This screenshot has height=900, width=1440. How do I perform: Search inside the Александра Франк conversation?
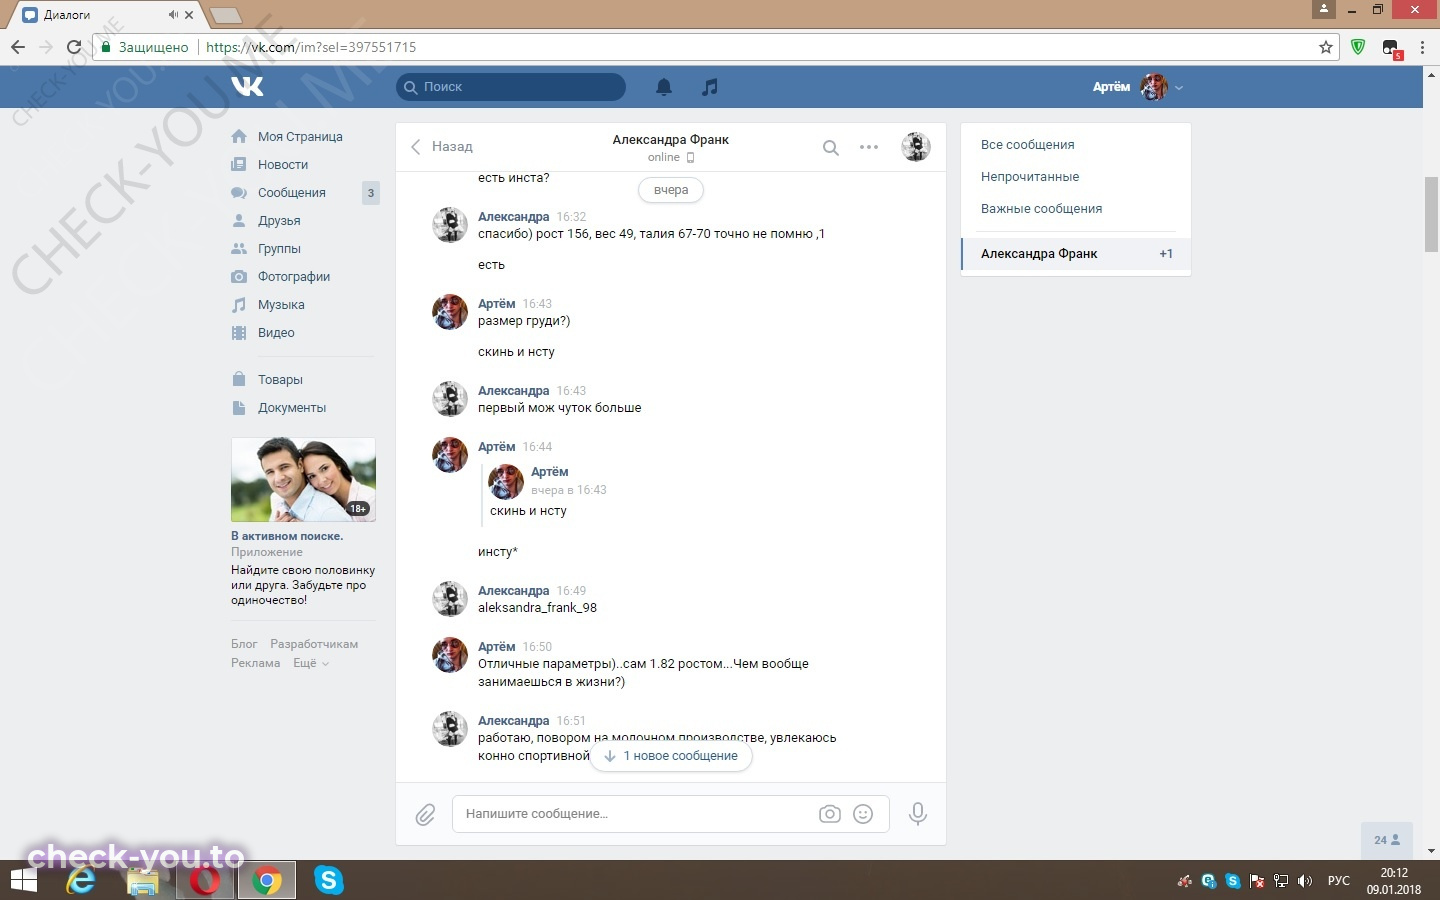[x=830, y=148]
